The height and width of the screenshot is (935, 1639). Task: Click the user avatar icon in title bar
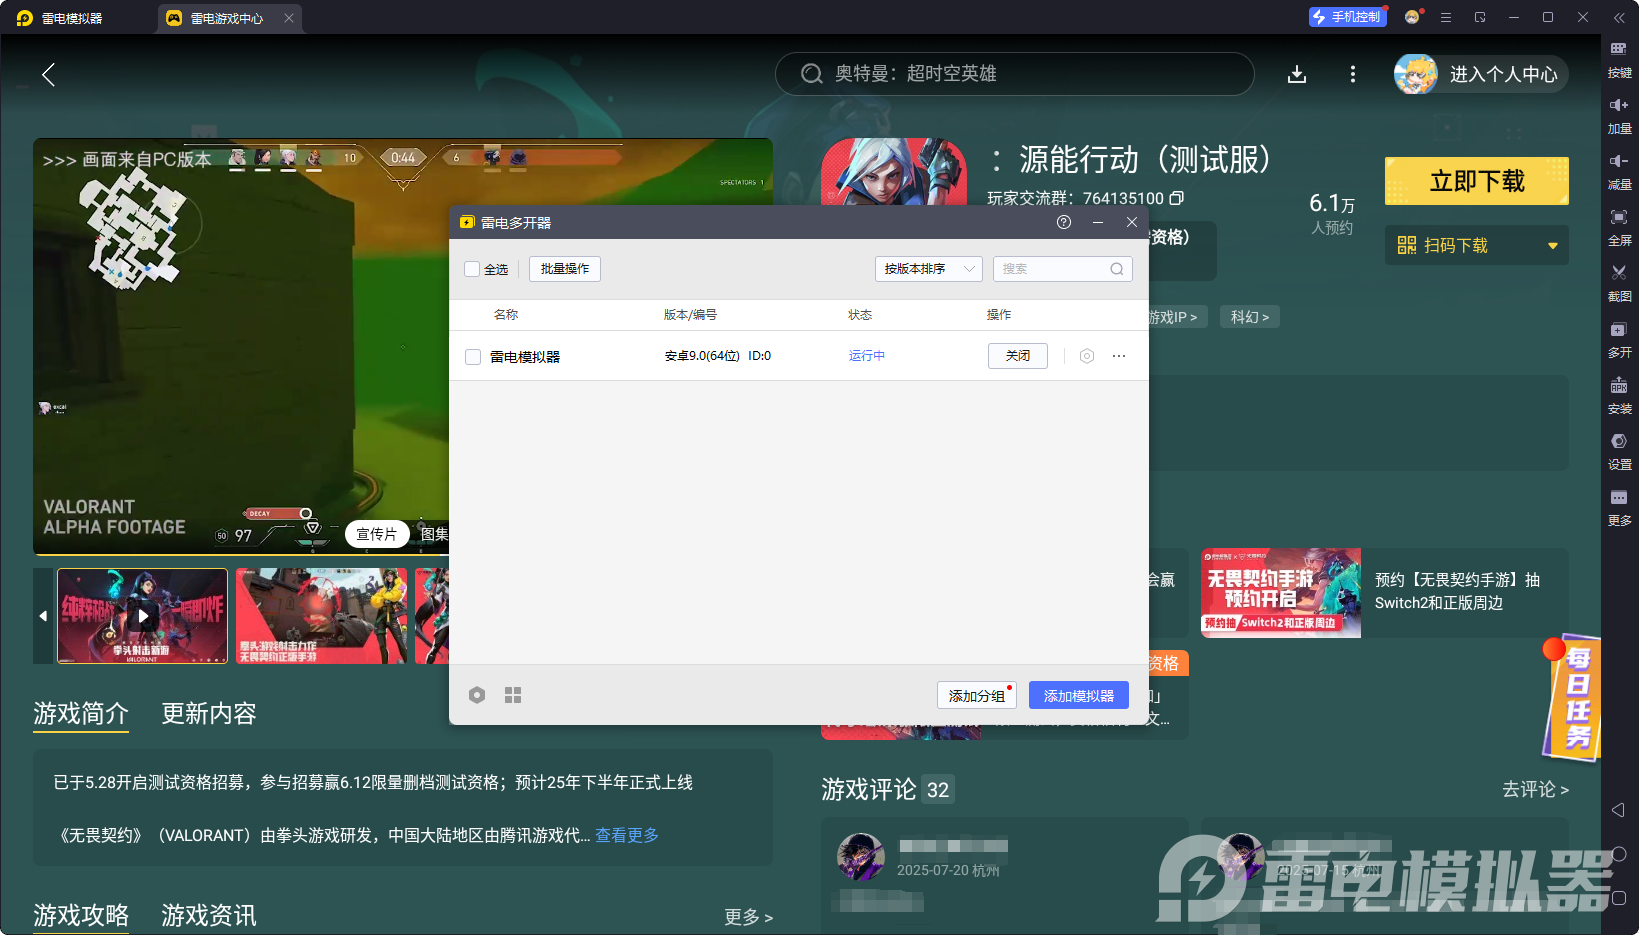pyautogui.click(x=1413, y=17)
